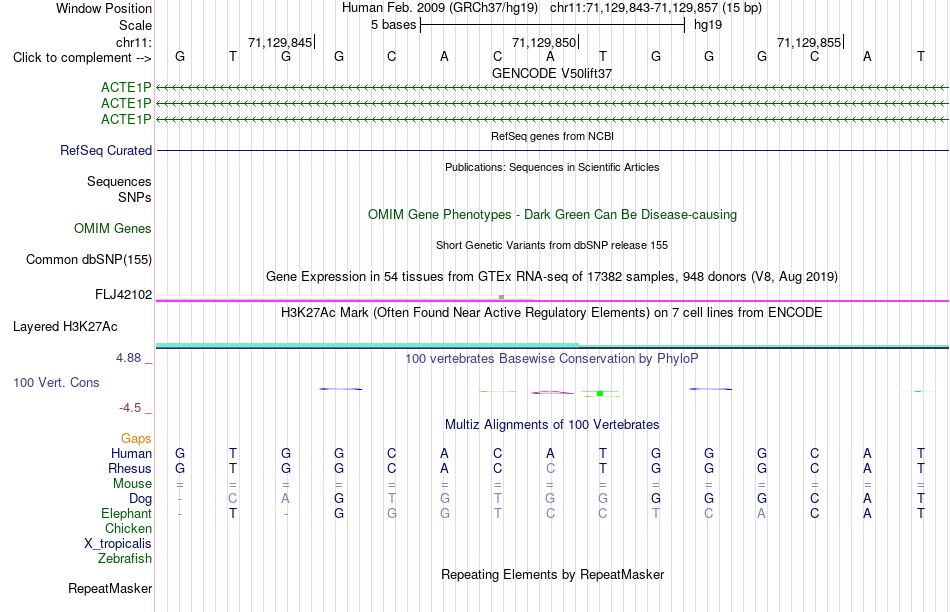
Task: Click the 4.88 PhyloP upper value
Action: point(128,358)
